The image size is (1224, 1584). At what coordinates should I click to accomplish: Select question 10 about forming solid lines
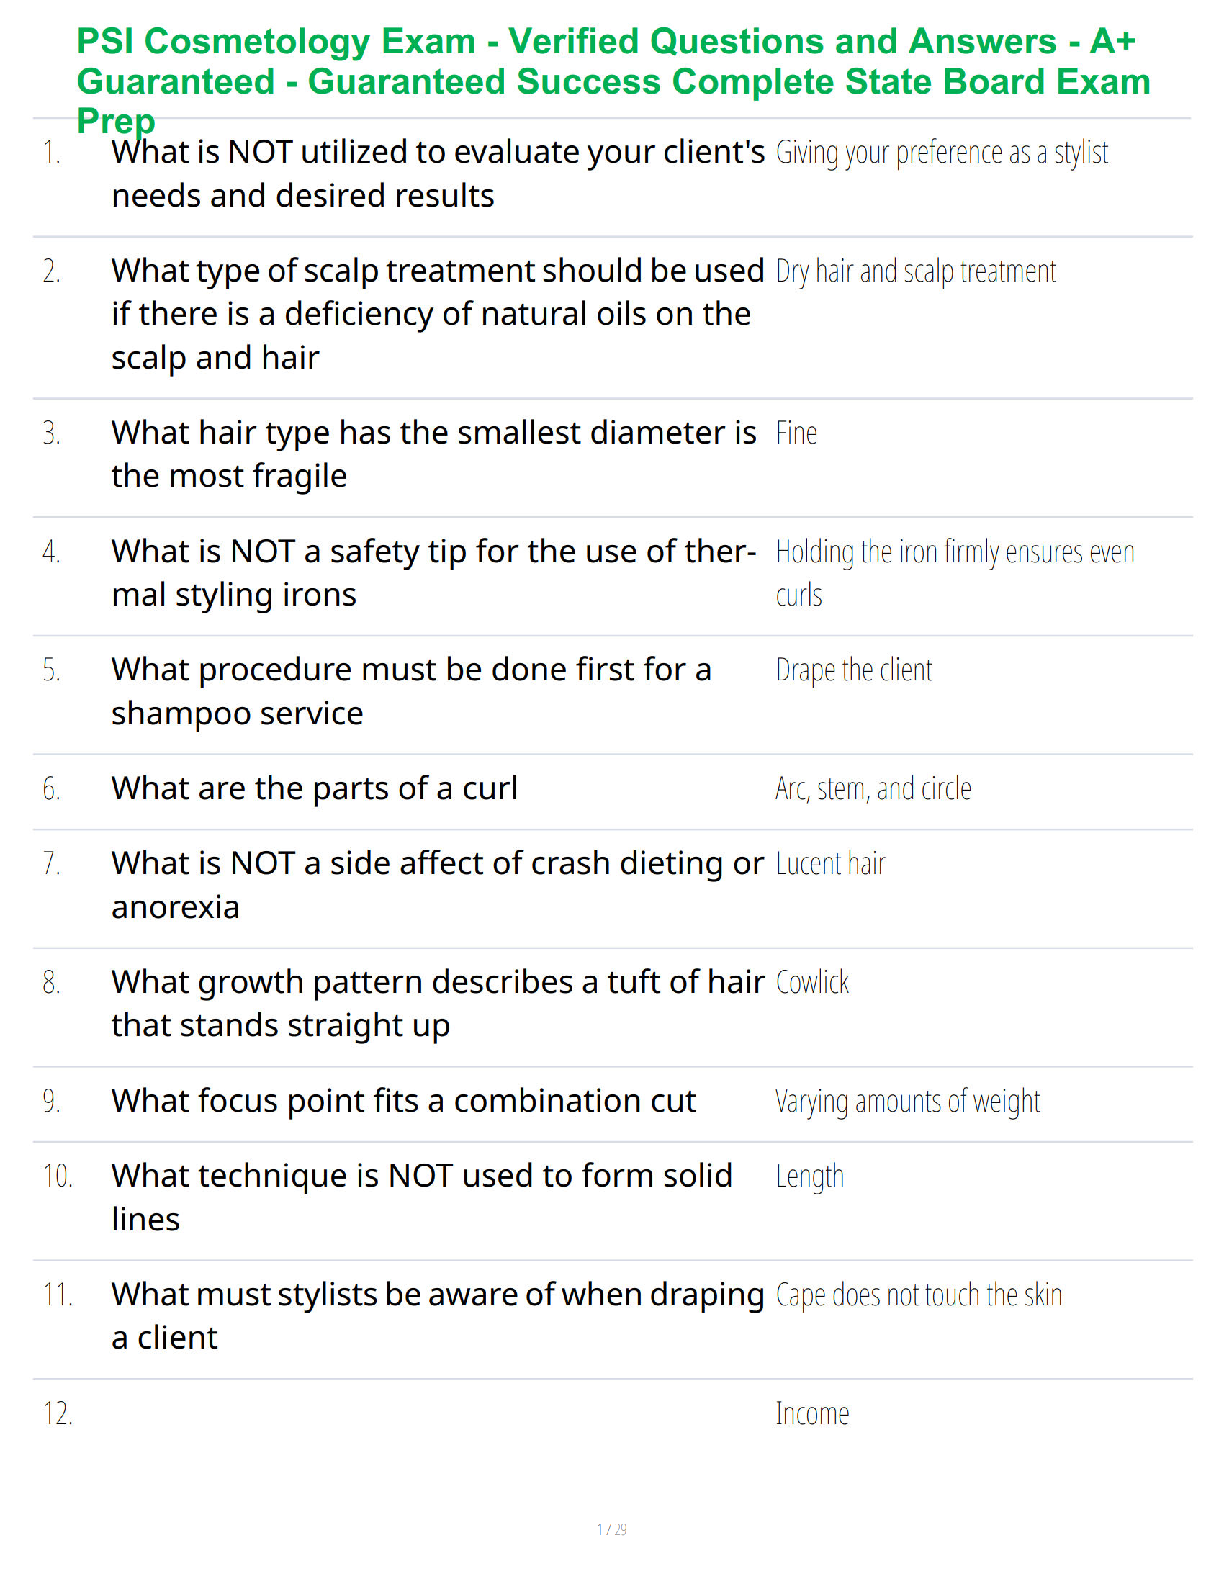click(422, 1198)
